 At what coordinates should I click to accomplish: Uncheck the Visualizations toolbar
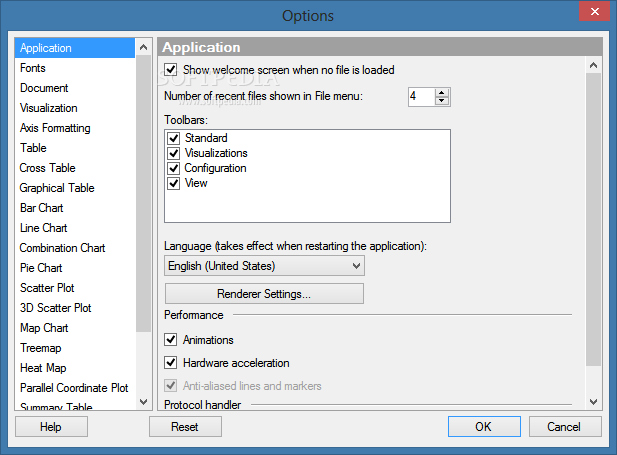coord(174,153)
